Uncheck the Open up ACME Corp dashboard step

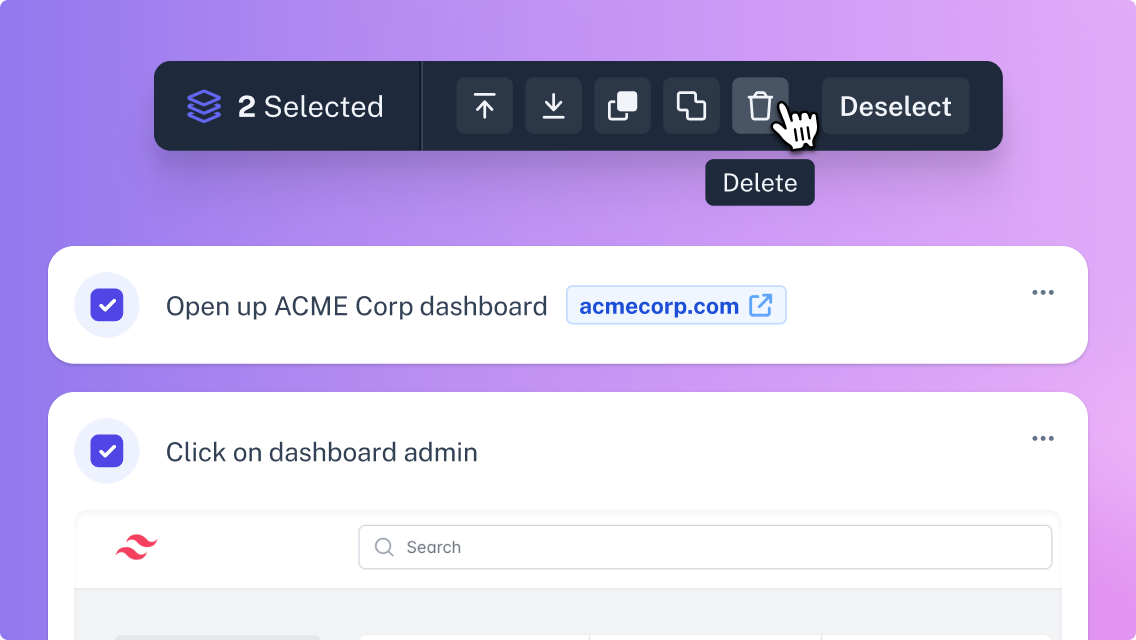(x=106, y=305)
